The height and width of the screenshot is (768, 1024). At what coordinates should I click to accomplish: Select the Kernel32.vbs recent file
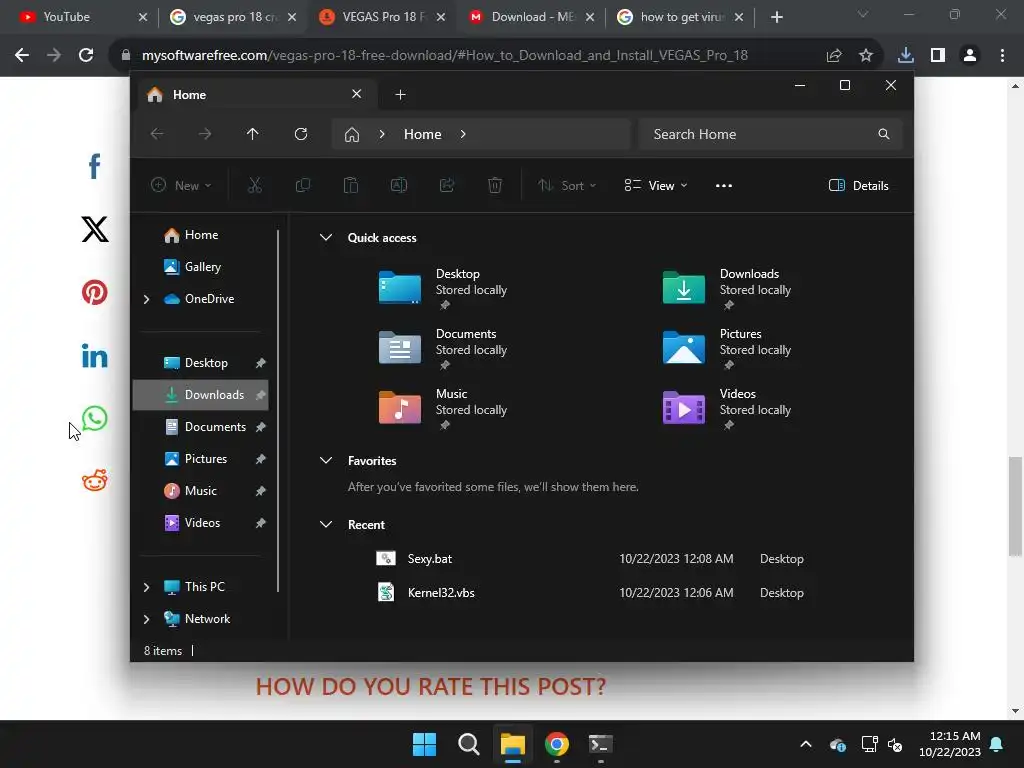(590, 592)
